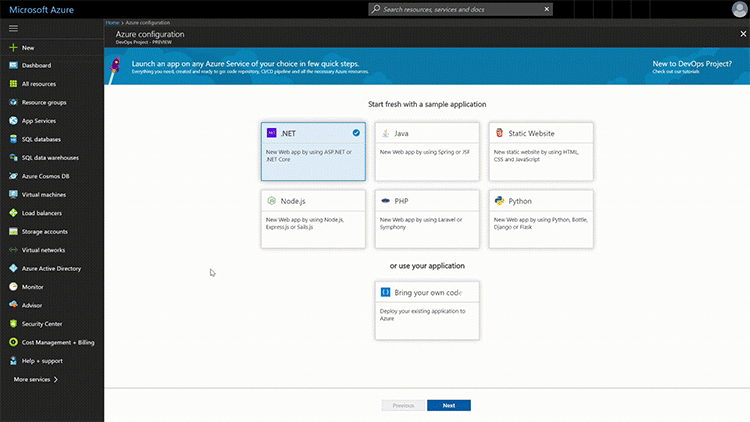Image resolution: width=750 pixels, height=422 pixels.
Task: Click the Advisor icon
Action: tap(13, 305)
